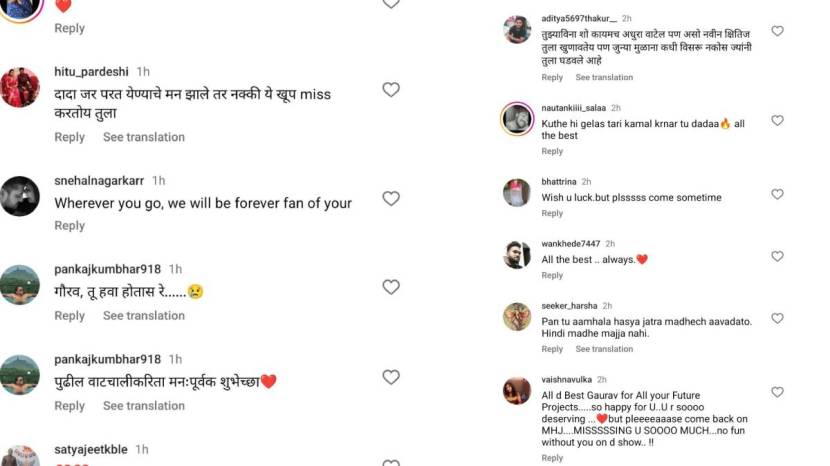The height and width of the screenshot is (466, 830).
Task: Like snehalnagarkarr's comment with the heart
Action: pyautogui.click(x=391, y=198)
